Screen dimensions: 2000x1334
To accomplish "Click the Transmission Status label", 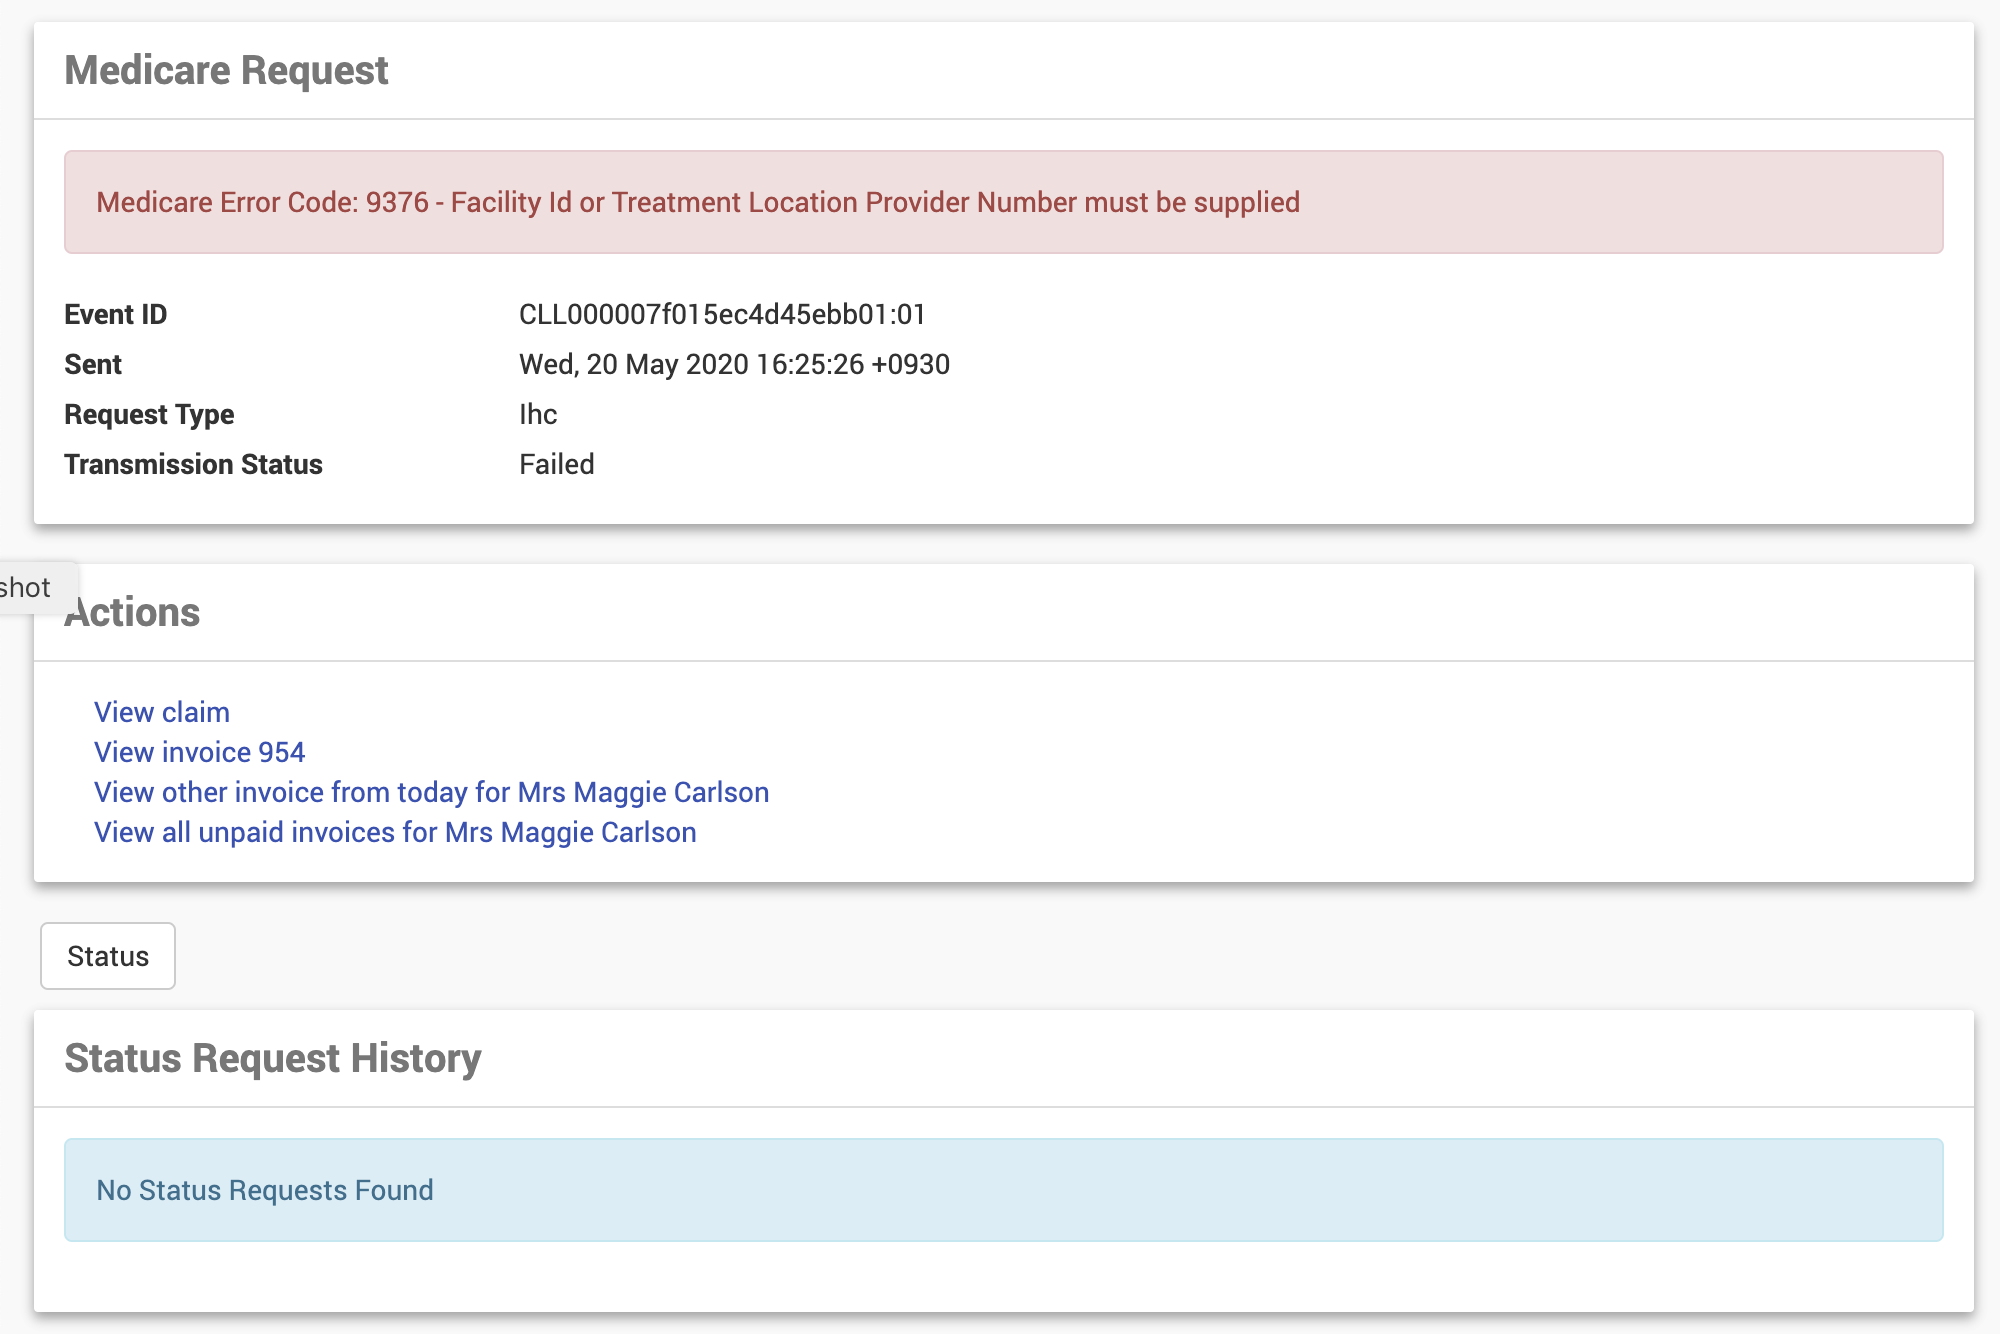I will pos(193,464).
